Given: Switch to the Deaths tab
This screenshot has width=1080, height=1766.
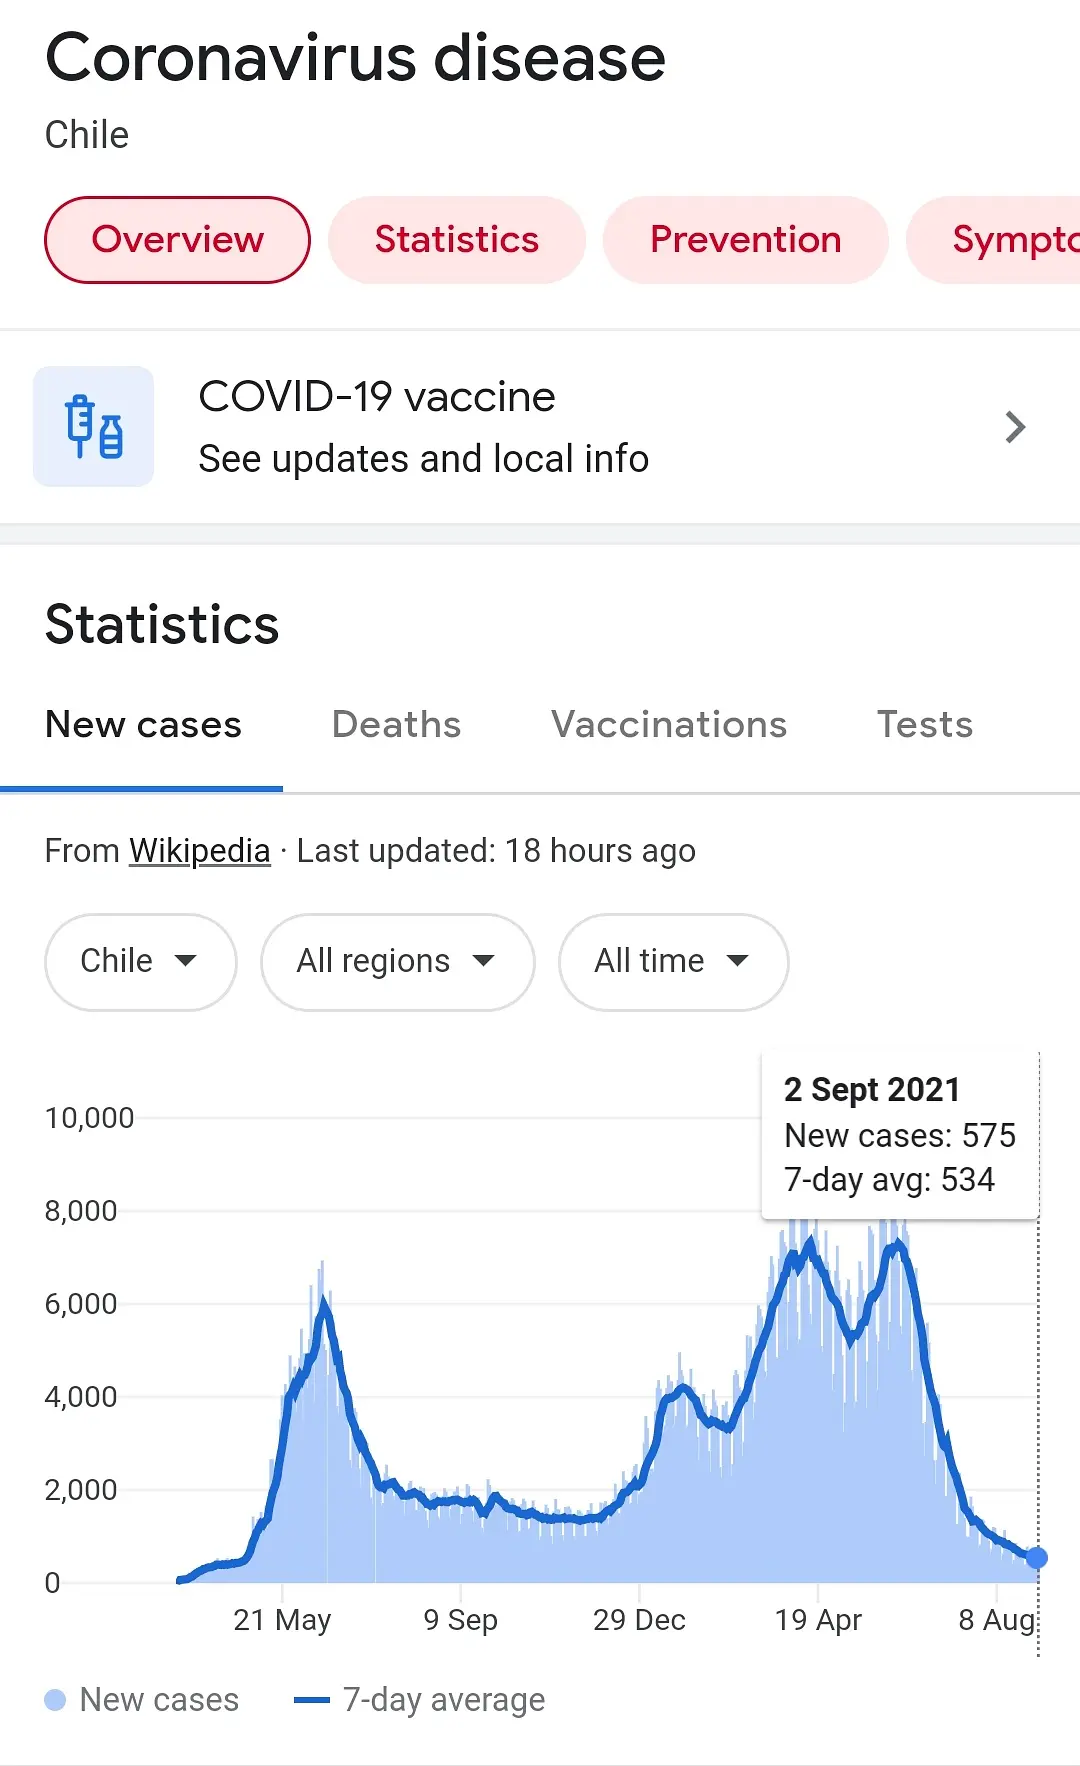Looking at the screenshot, I should pos(396,725).
